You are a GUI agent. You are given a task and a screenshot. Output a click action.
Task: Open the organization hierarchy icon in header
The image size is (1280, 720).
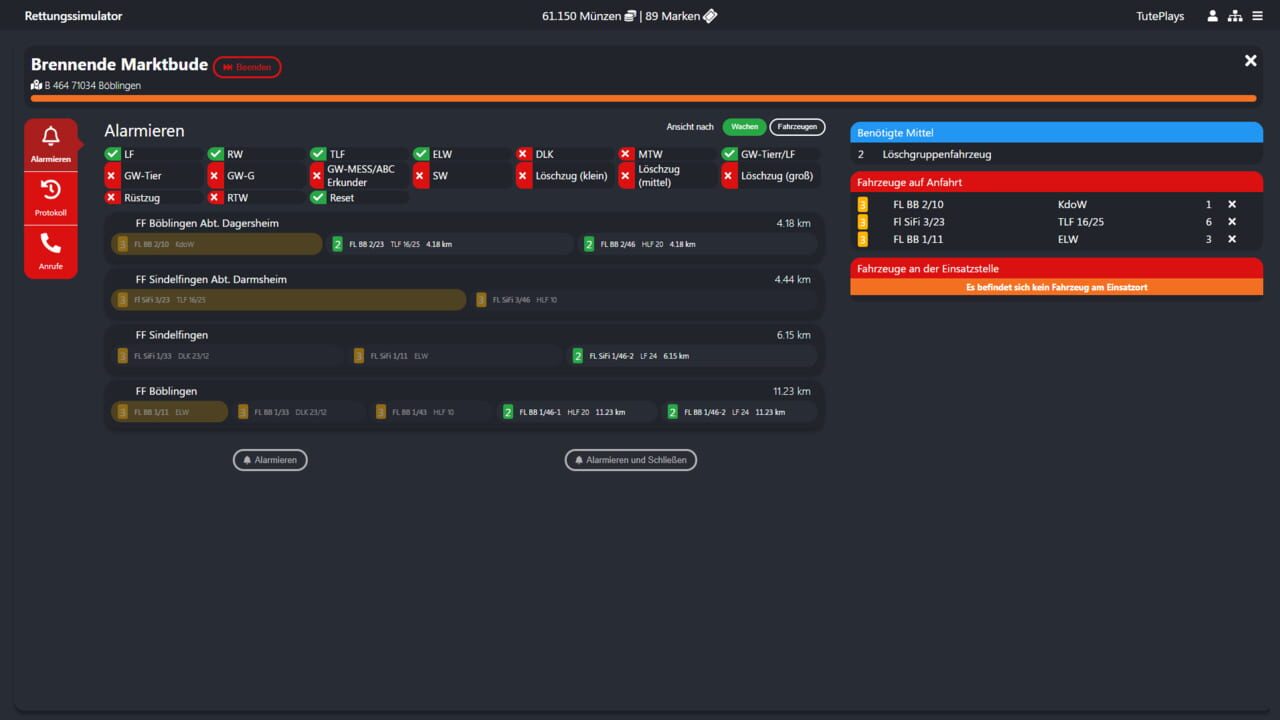(1235, 16)
